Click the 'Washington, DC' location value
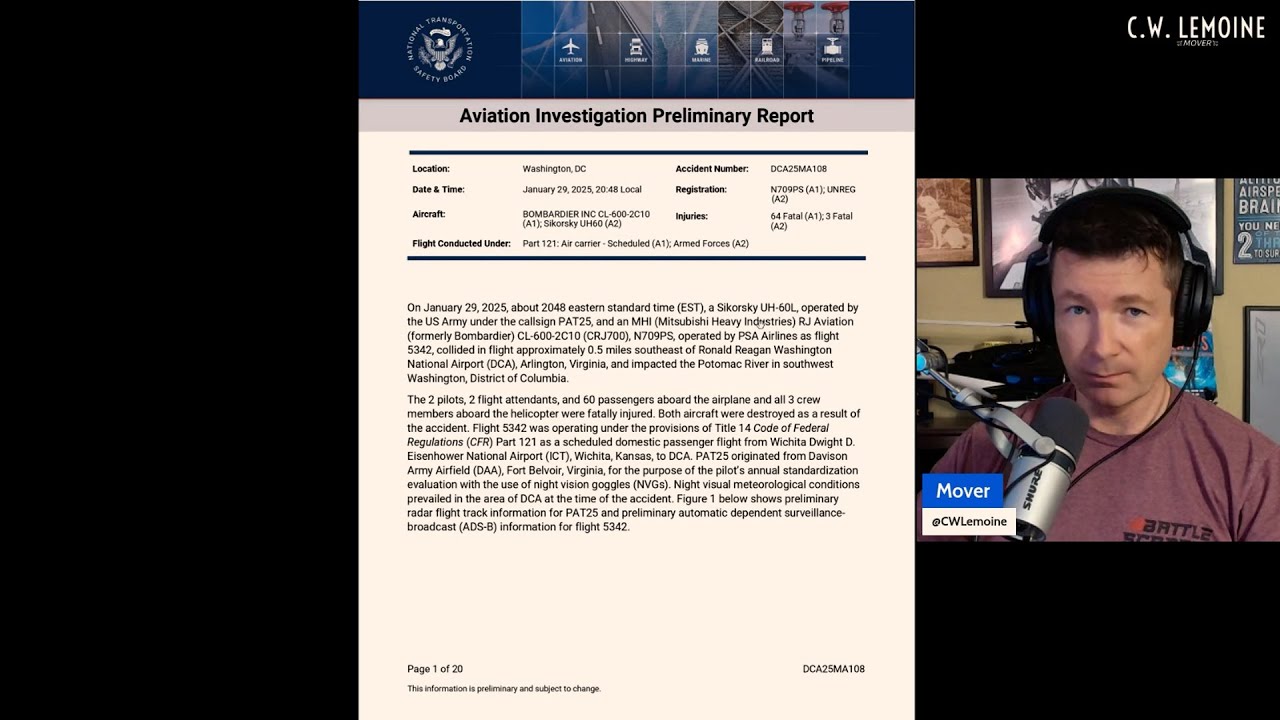 [x=554, y=169]
